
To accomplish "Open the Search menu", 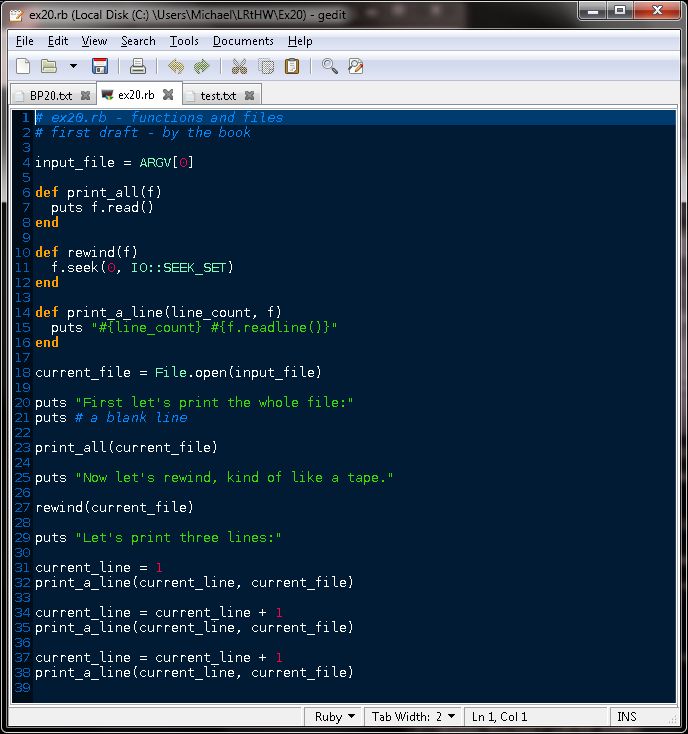I will point(138,41).
